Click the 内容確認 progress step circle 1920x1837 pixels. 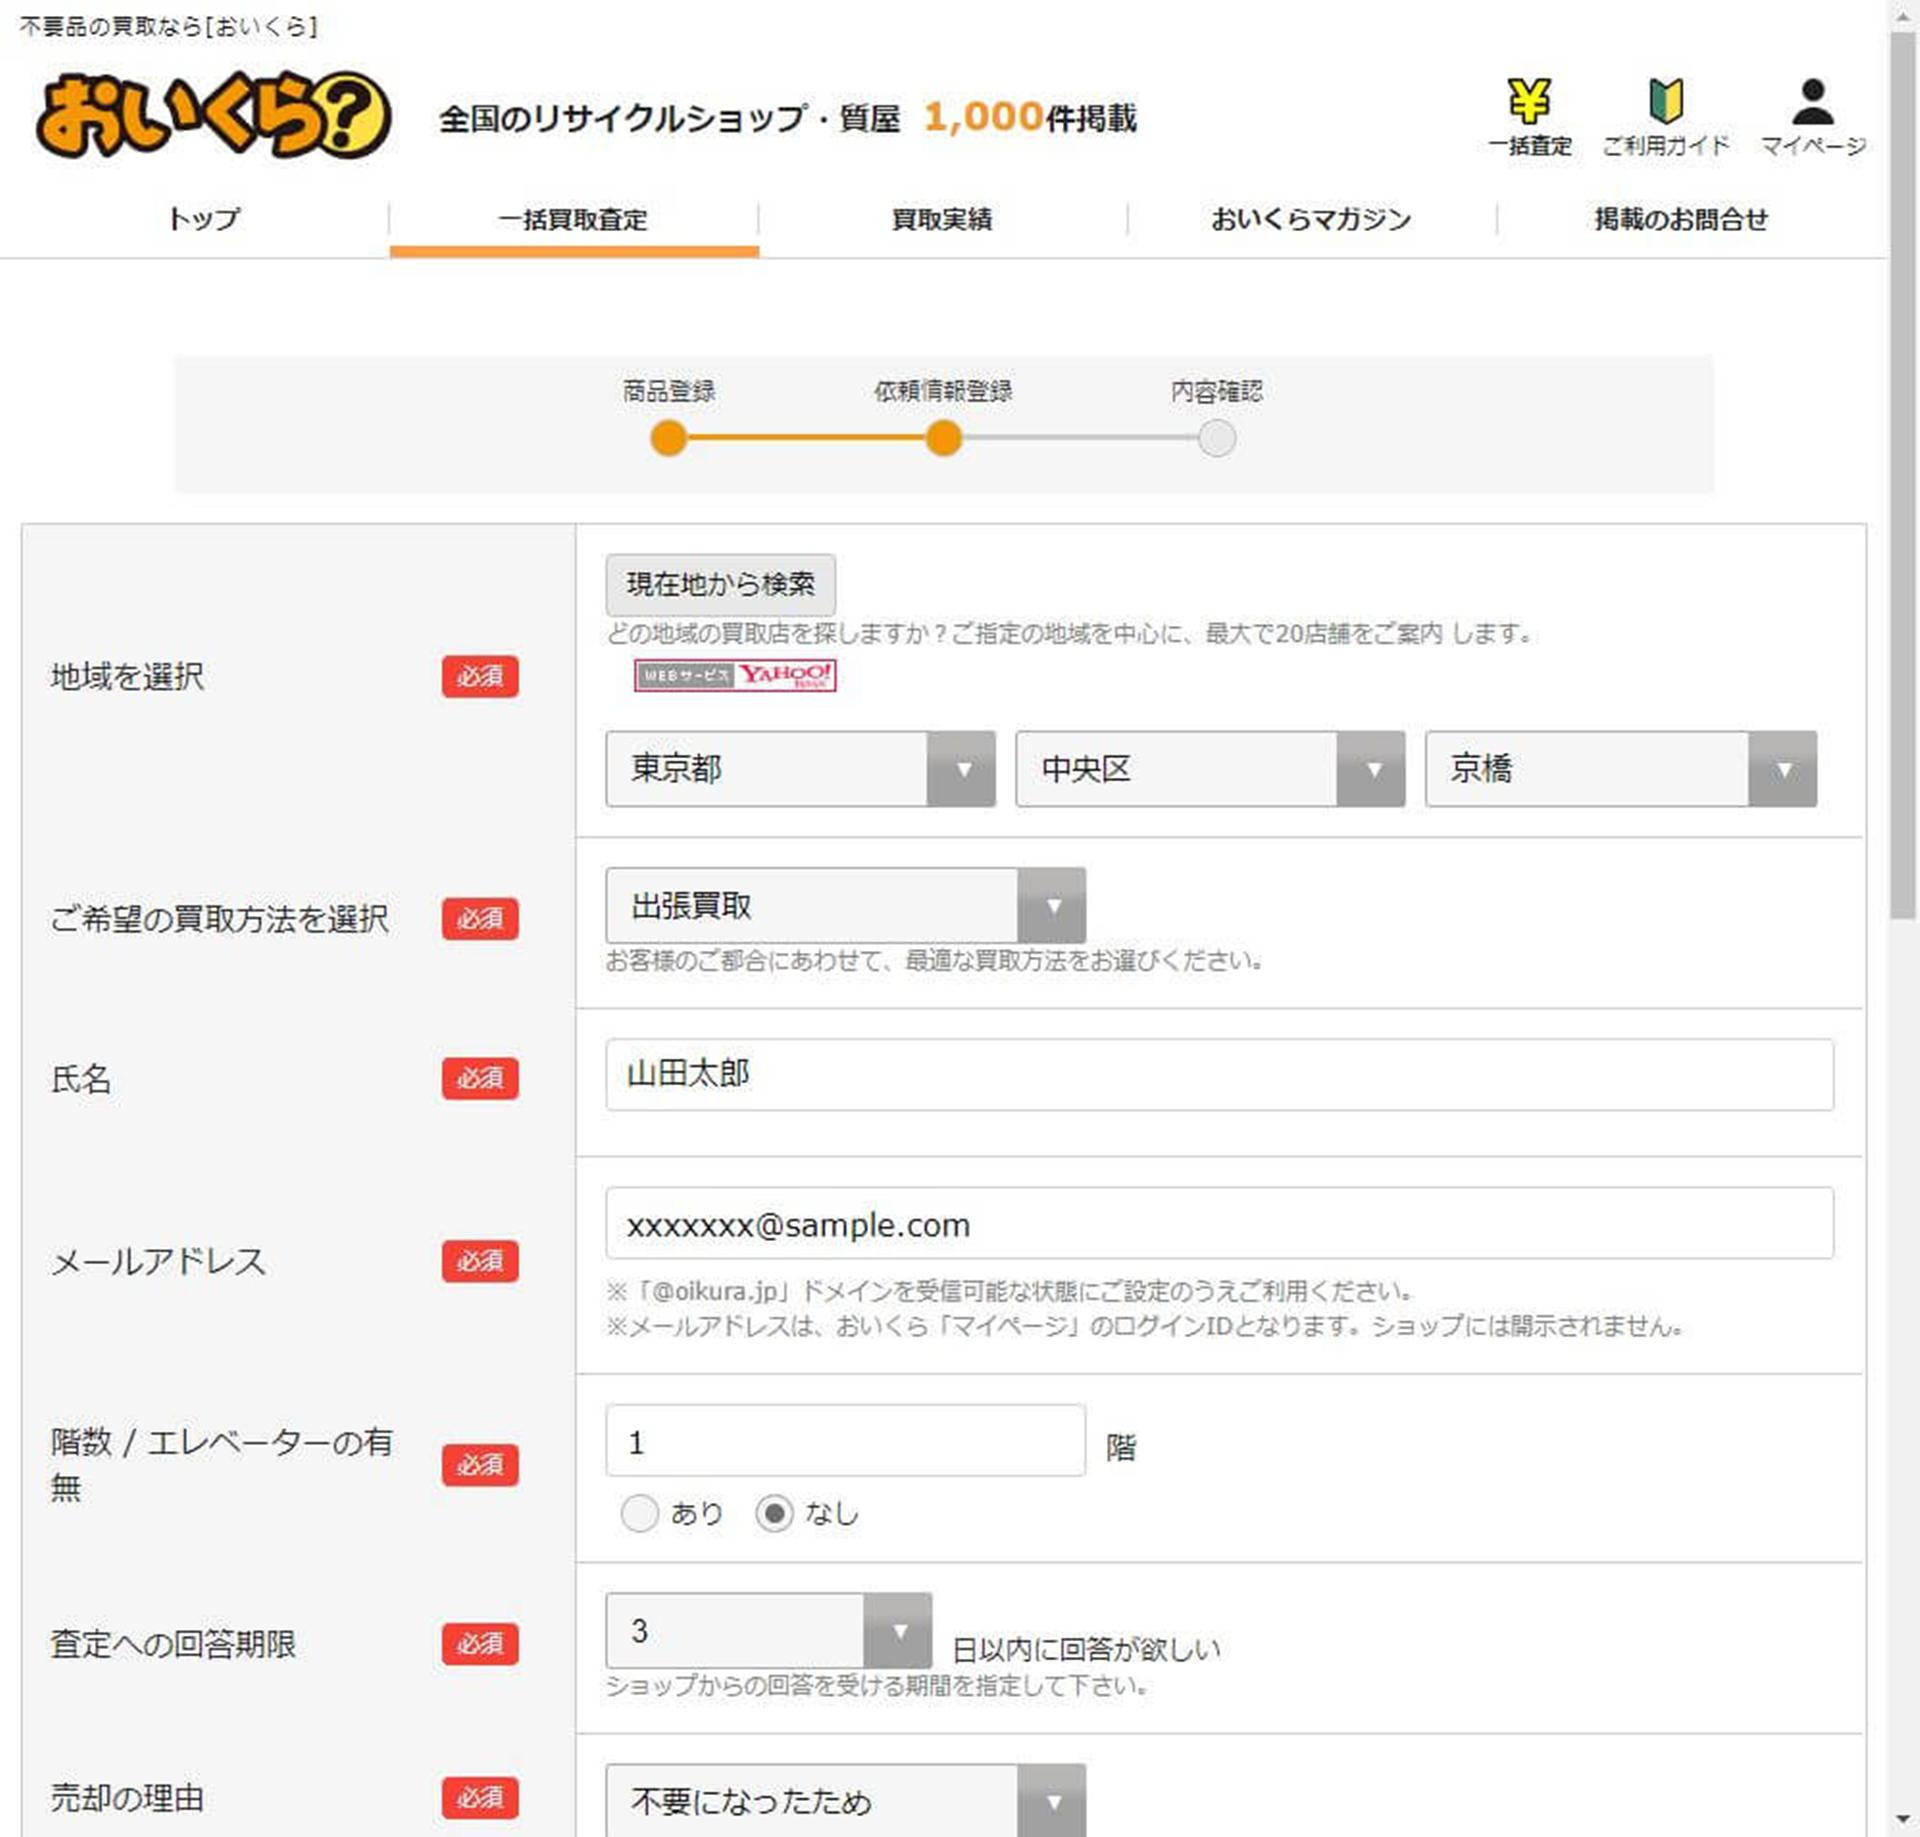point(1215,438)
